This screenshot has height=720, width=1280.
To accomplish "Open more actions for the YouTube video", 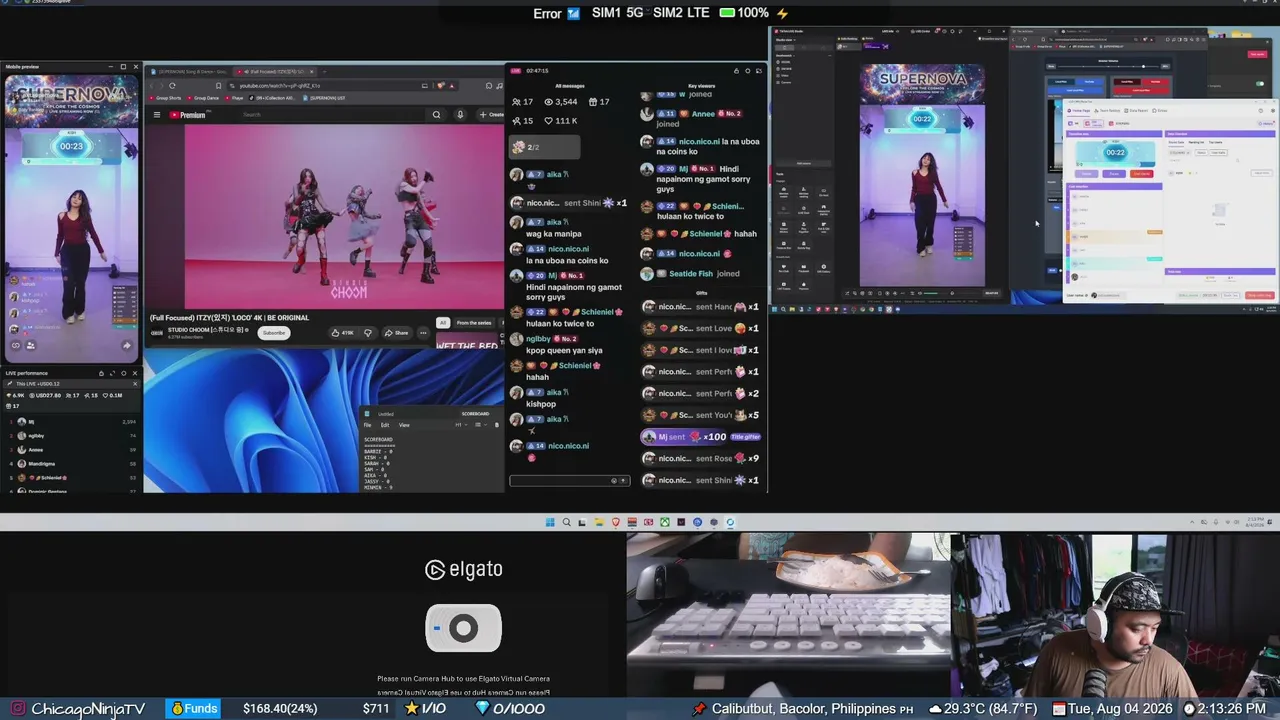I will 422,333.
